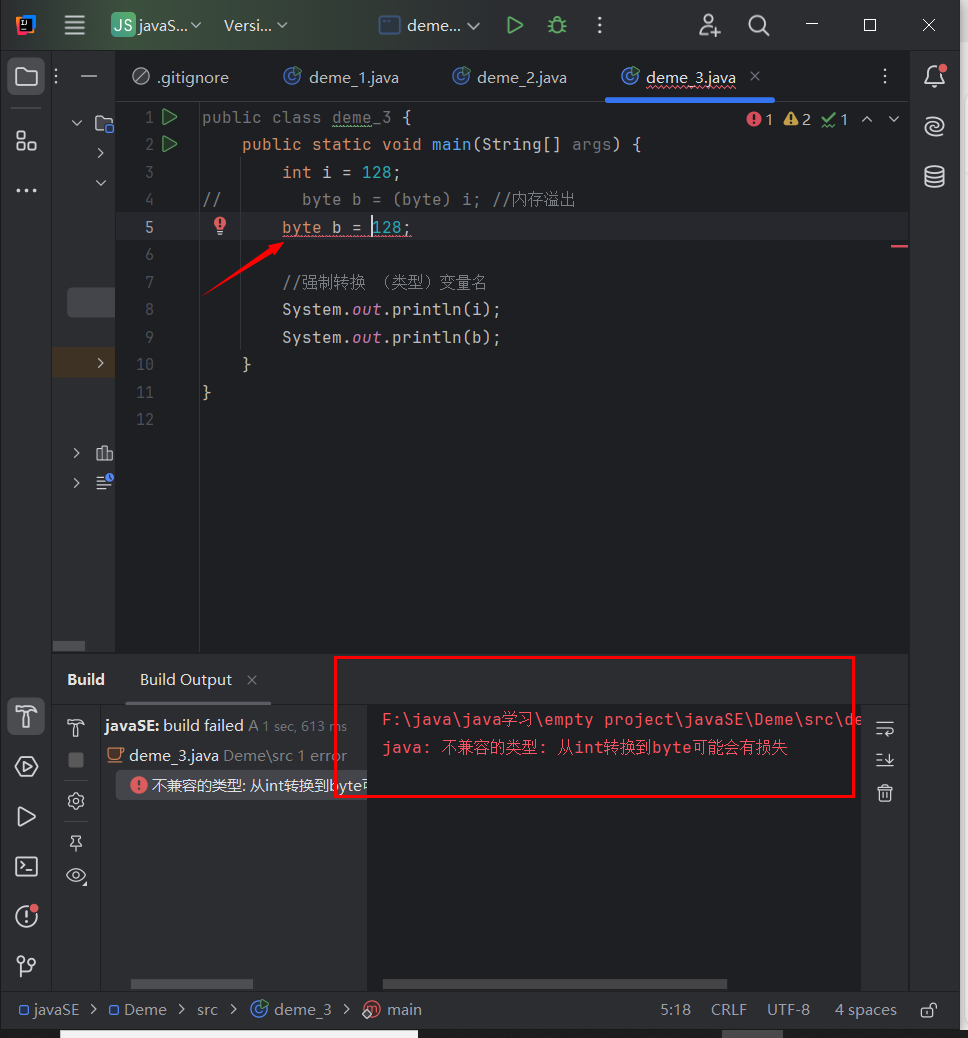Open Problems tool window icon
The height and width of the screenshot is (1038, 968).
(26, 916)
